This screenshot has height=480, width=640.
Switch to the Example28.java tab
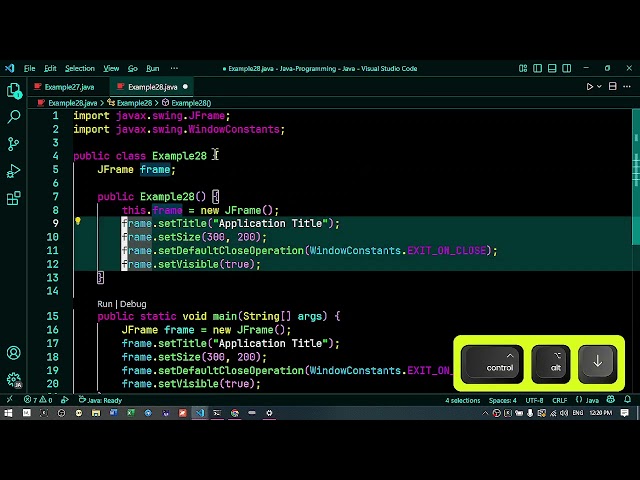[x=153, y=87]
